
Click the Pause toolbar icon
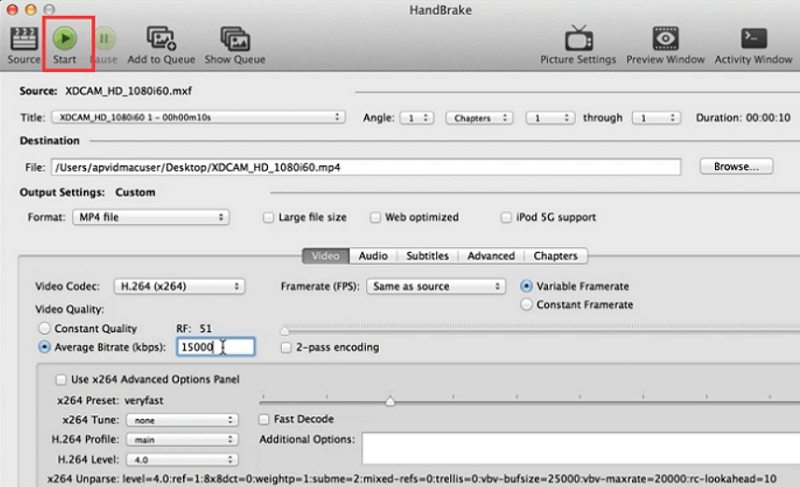coord(104,38)
